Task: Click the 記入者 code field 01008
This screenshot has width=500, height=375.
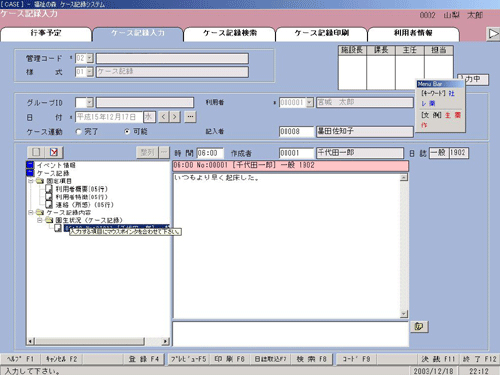Action: click(296, 131)
